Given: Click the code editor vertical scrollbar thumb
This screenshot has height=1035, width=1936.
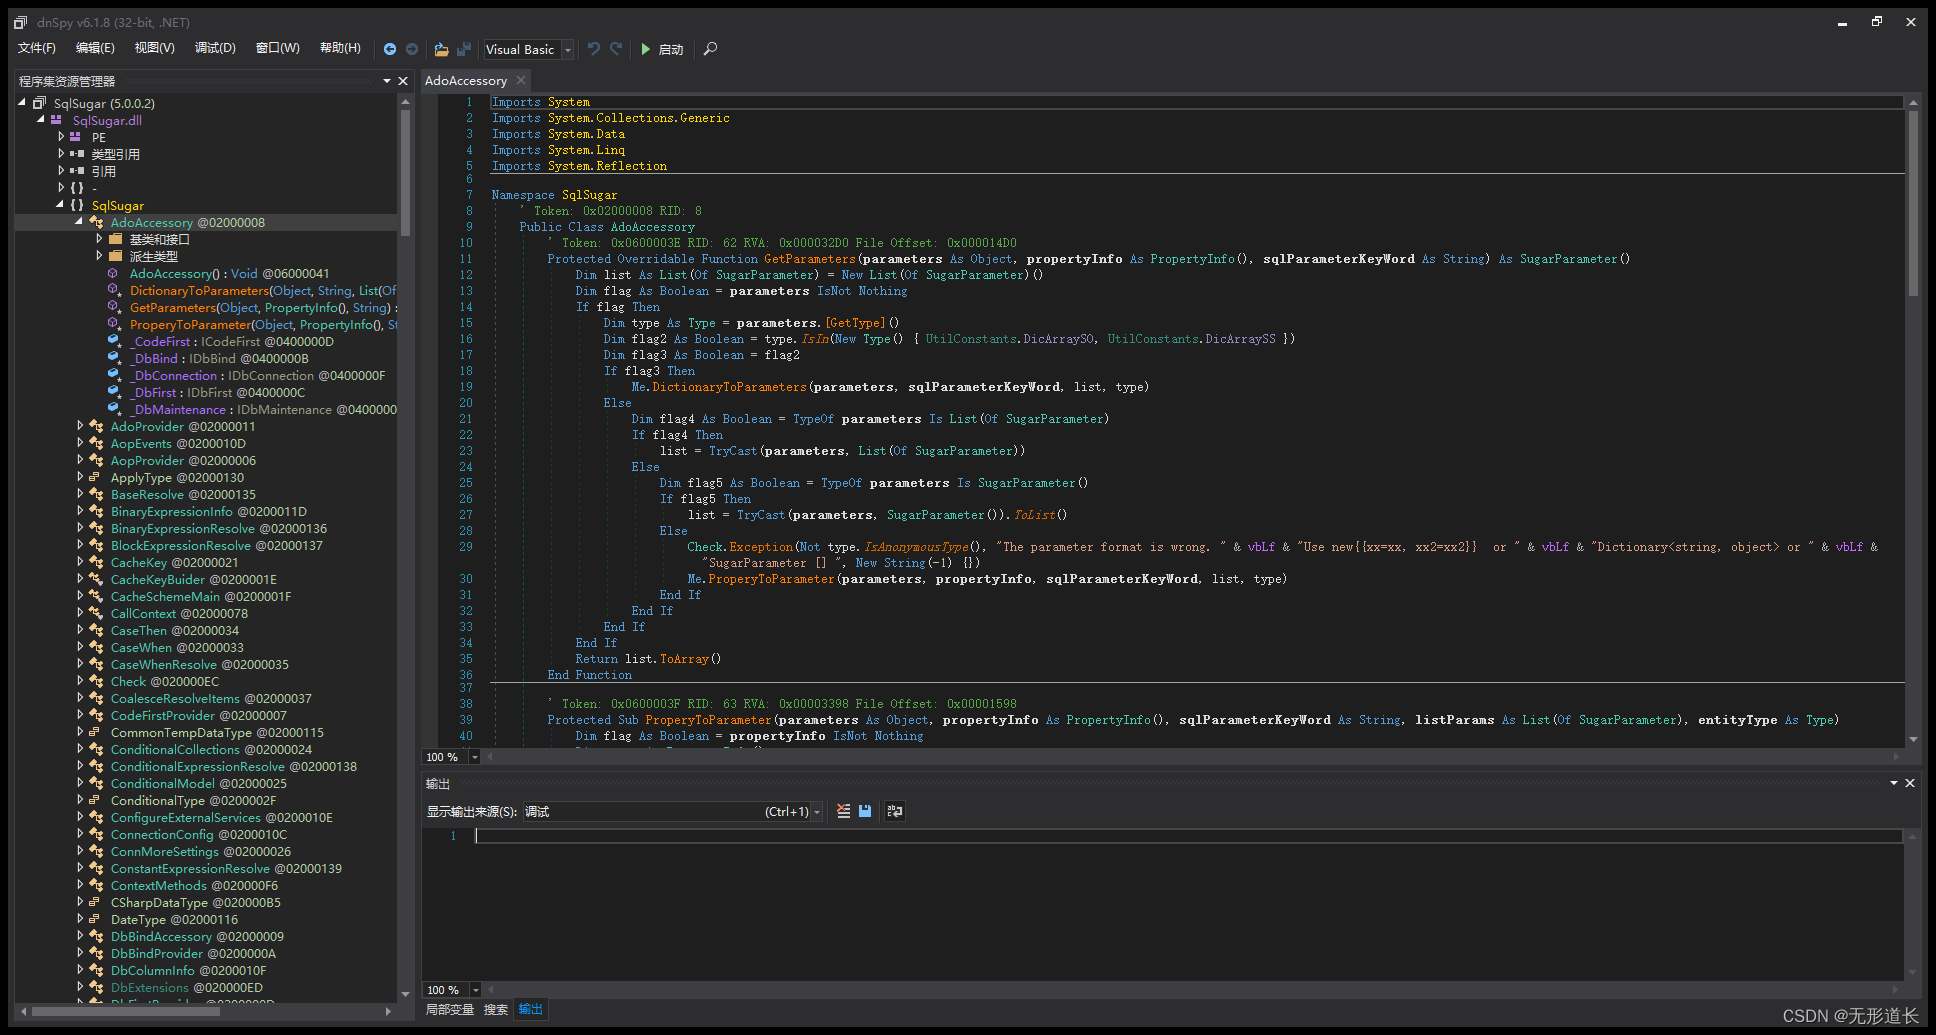Looking at the screenshot, I should [x=1913, y=203].
